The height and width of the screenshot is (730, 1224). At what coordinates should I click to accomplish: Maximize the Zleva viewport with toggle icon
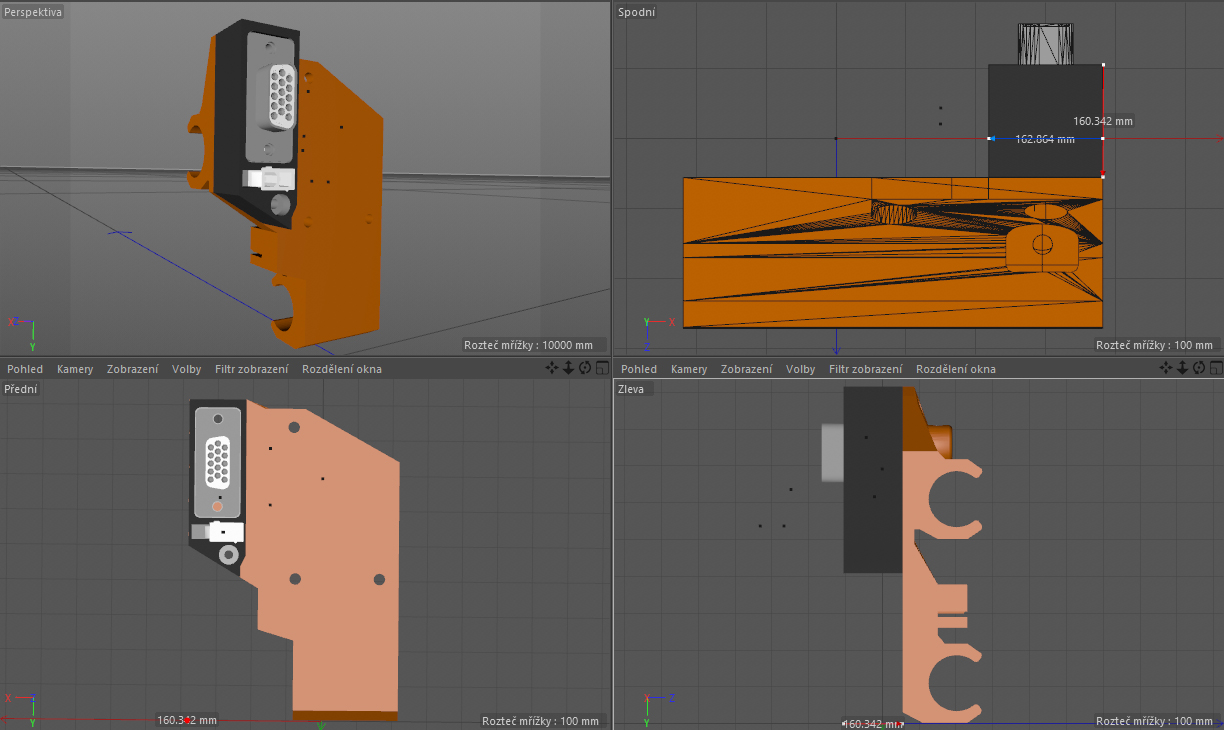point(1216,368)
